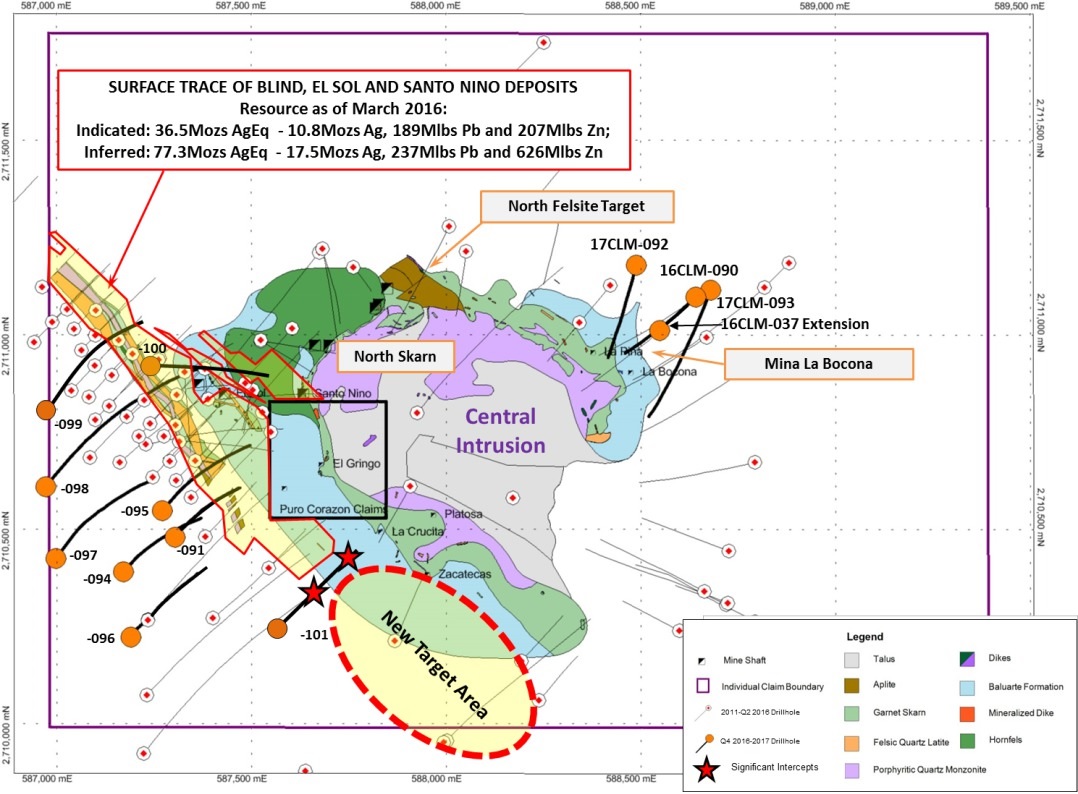Screen dimensions: 1078x794
Task: Click the orange collar of drillhole 17CLM-092
Action: [x=636, y=265]
